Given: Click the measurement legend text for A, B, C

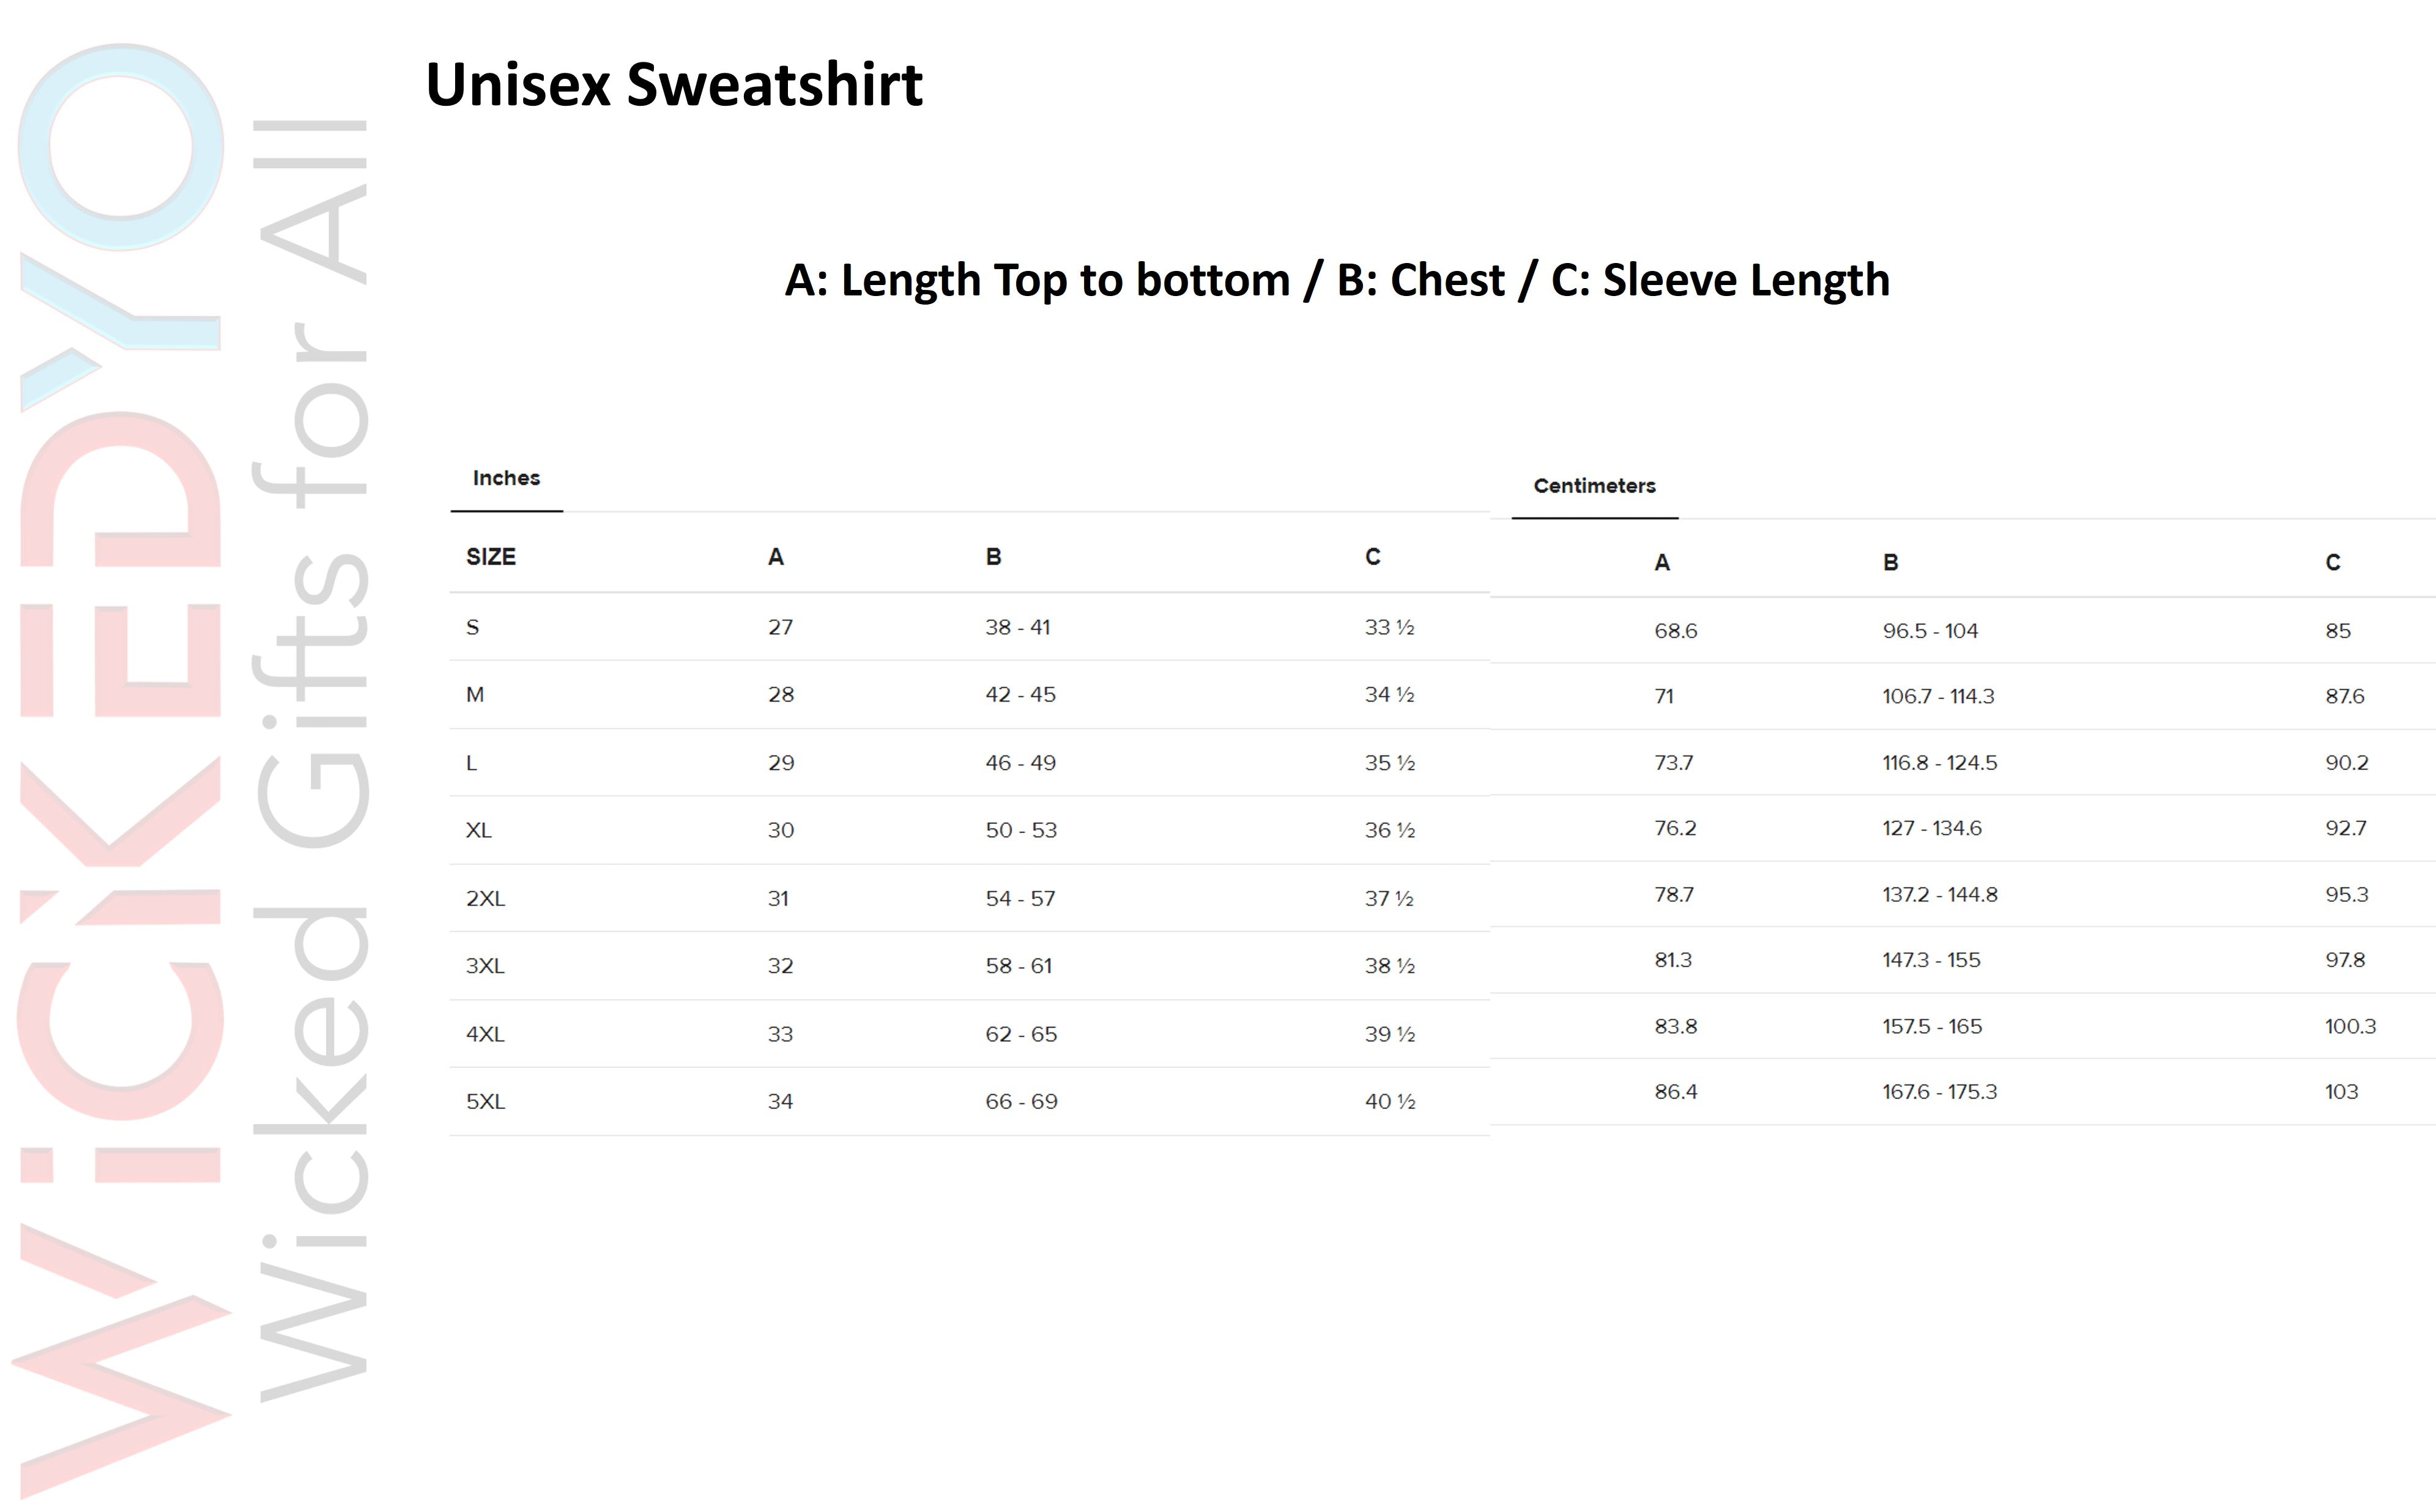Looking at the screenshot, I should coord(1337,281).
